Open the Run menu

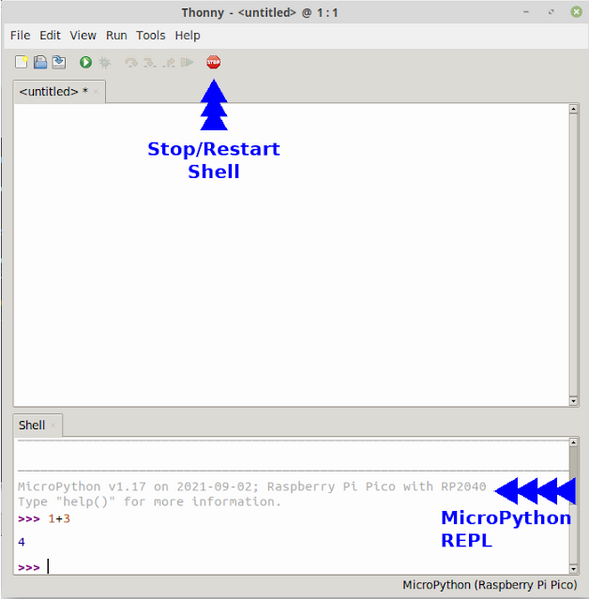click(116, 36)
